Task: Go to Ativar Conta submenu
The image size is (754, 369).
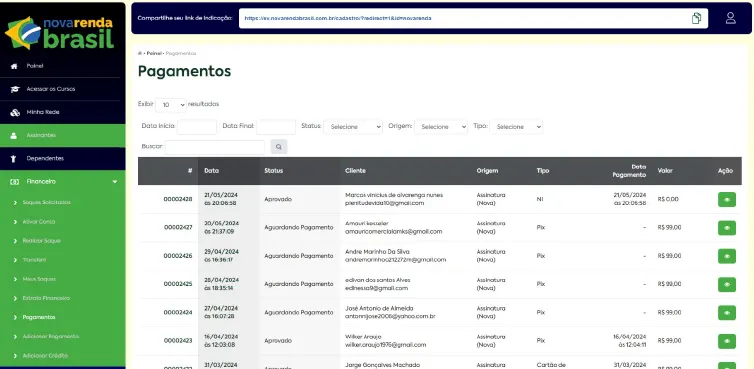Action: (39, 222)
